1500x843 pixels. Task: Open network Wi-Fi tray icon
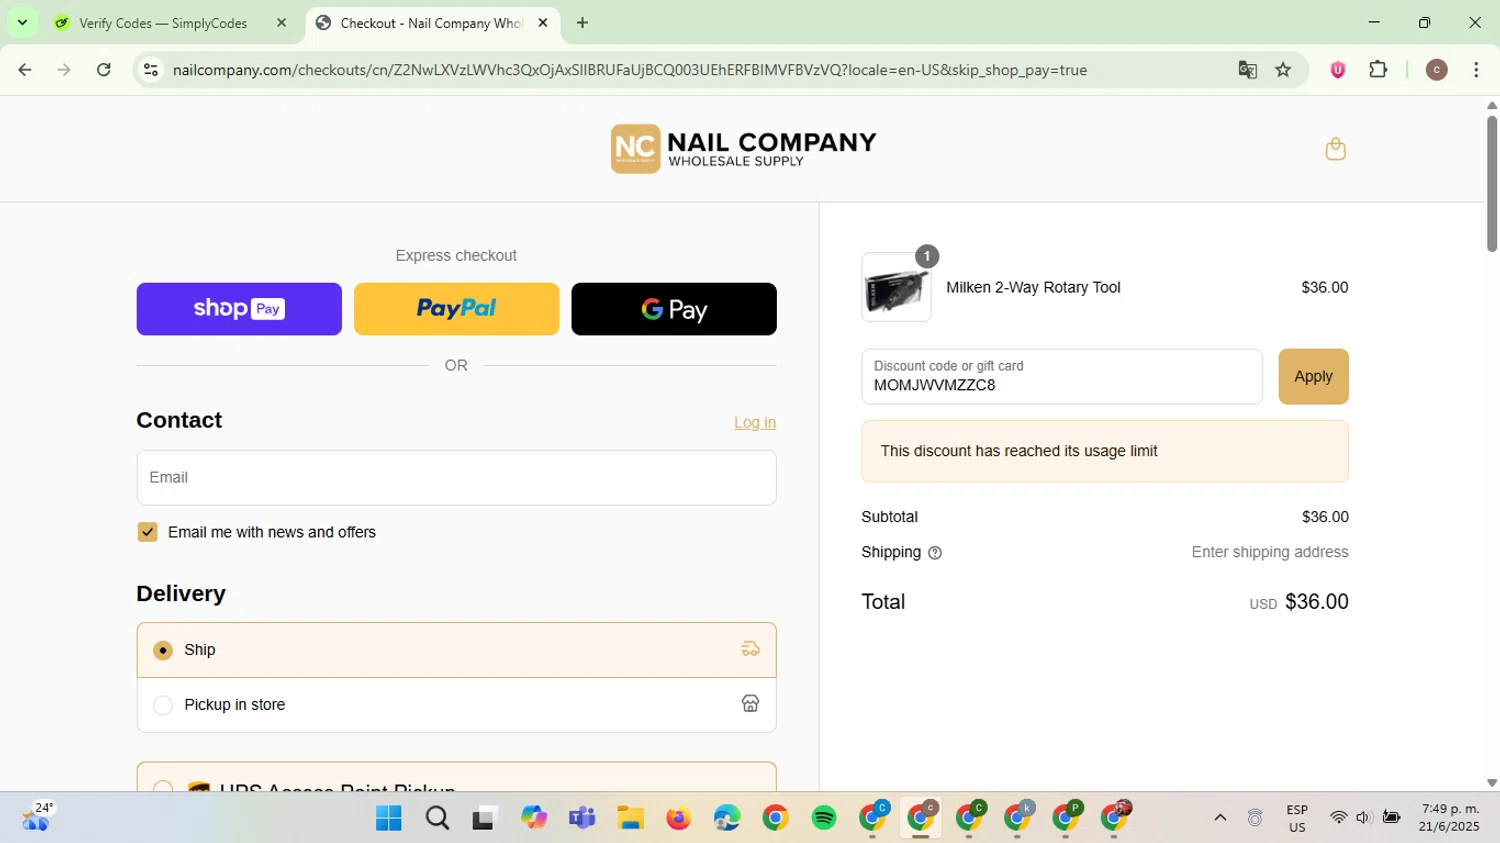click(1338, 818)
